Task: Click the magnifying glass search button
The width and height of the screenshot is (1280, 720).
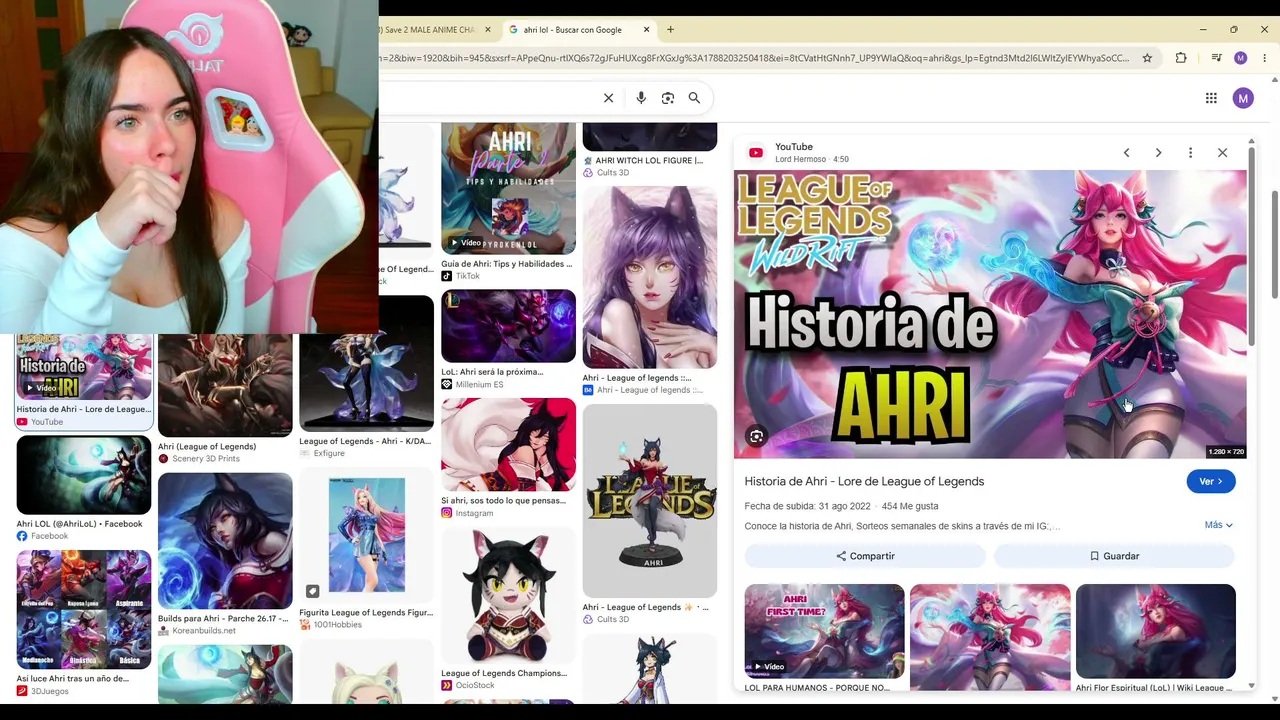Action: [x=694, y=98]
